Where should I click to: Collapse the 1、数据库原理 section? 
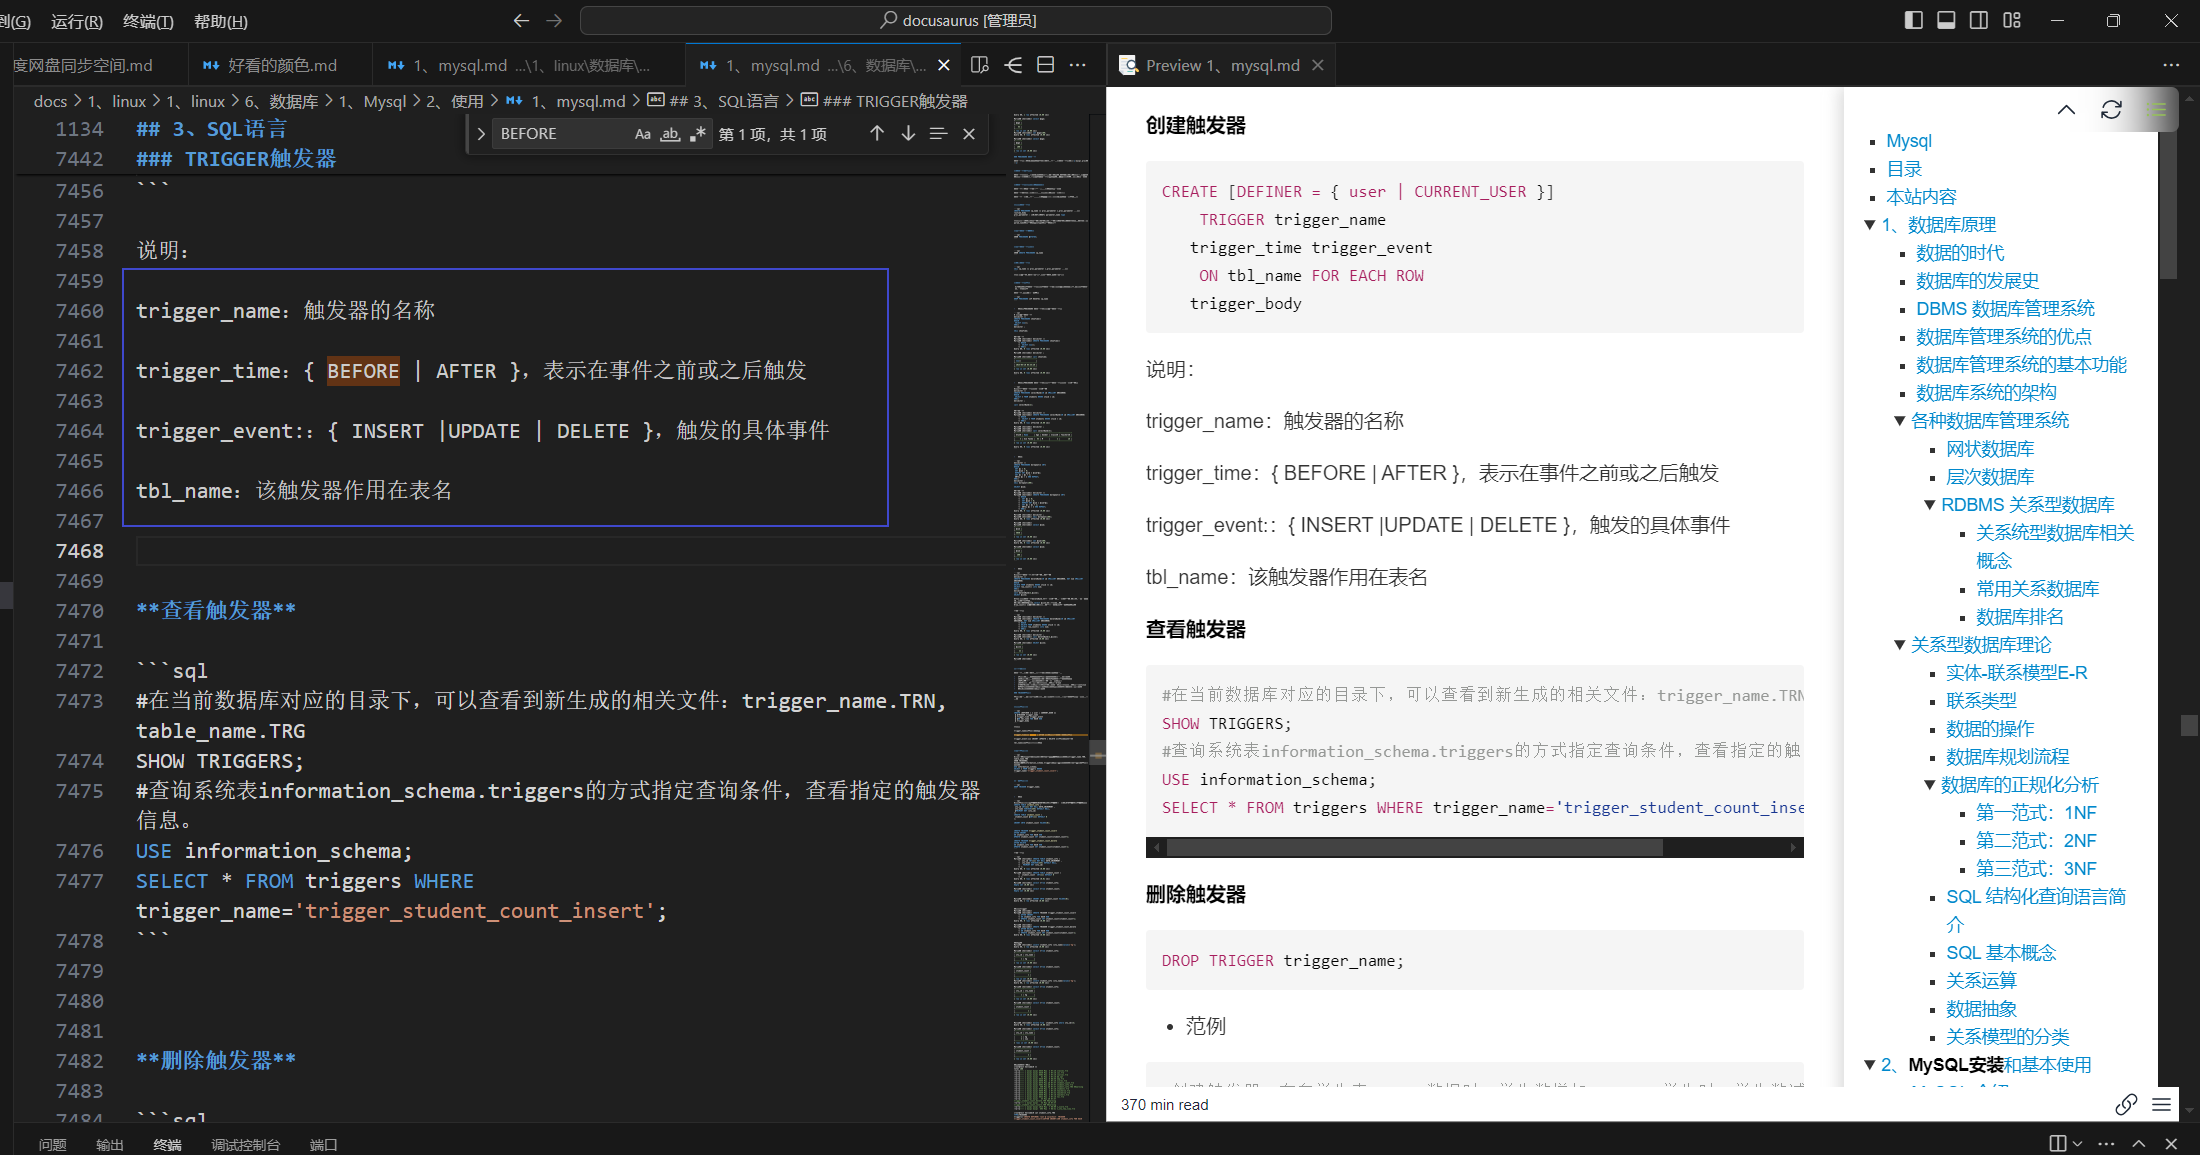1869,225
